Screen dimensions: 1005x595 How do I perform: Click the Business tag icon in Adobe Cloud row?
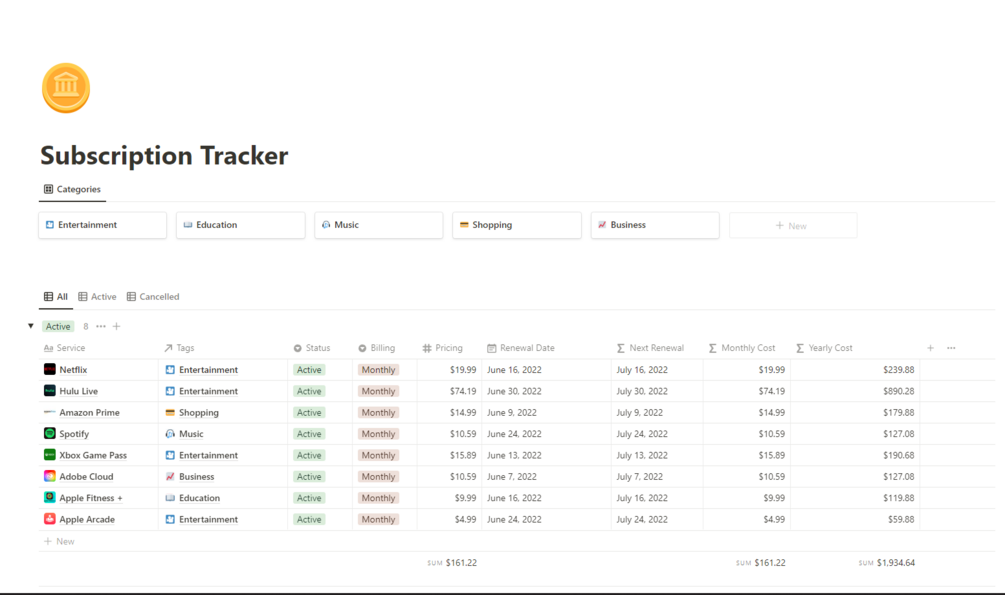pyautogui.click(x=170, y=476)
